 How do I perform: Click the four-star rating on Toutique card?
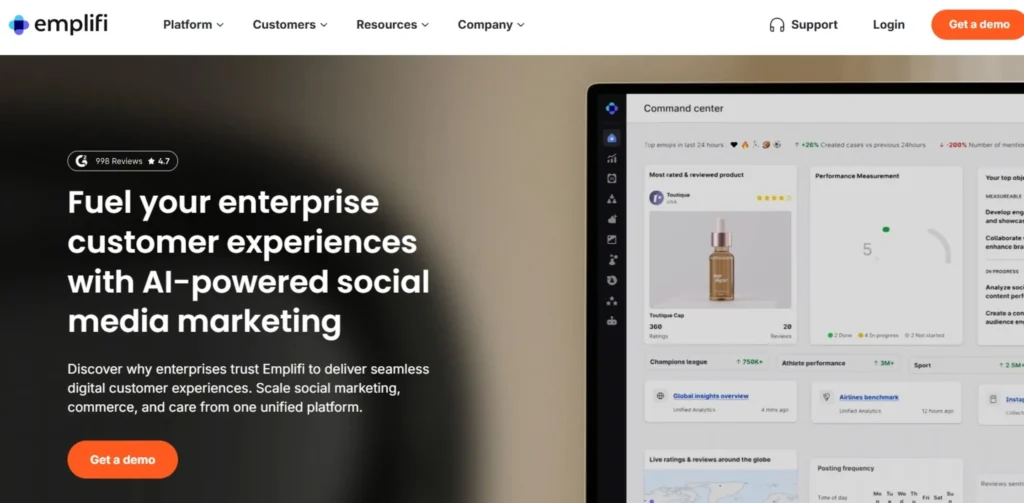[773, 198]
